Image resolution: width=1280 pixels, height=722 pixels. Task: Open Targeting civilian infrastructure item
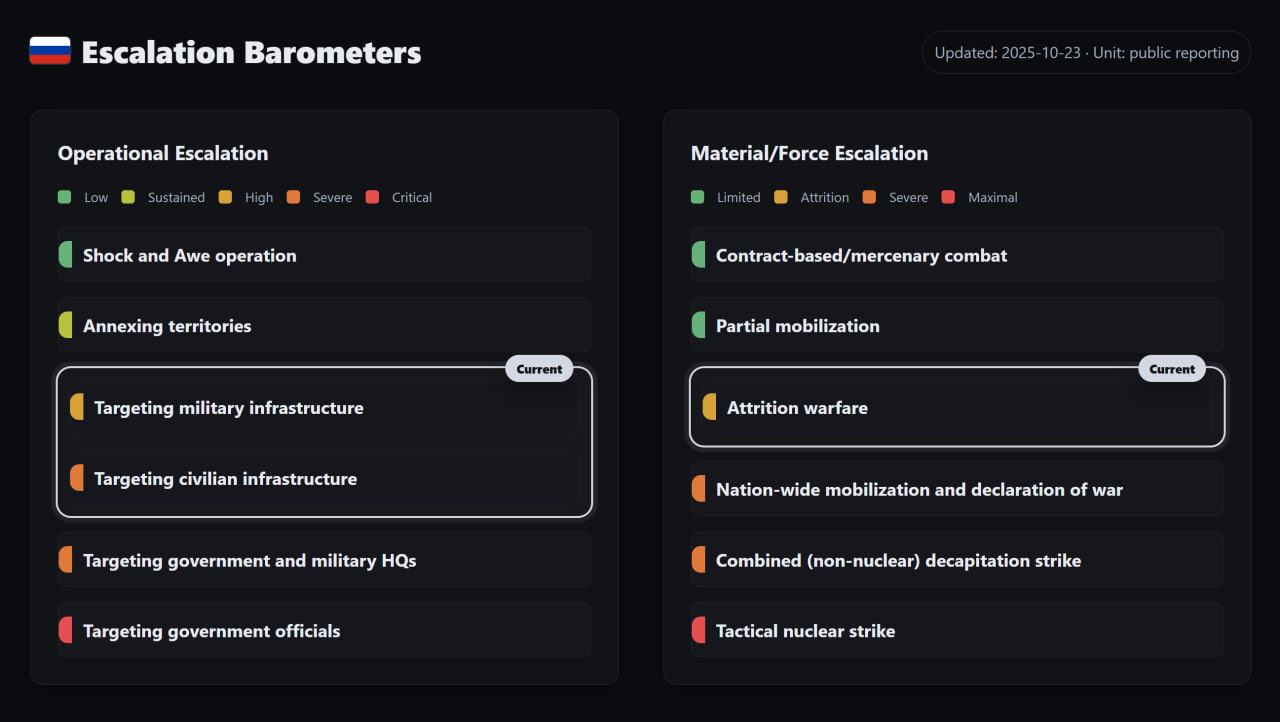point(324,479)
